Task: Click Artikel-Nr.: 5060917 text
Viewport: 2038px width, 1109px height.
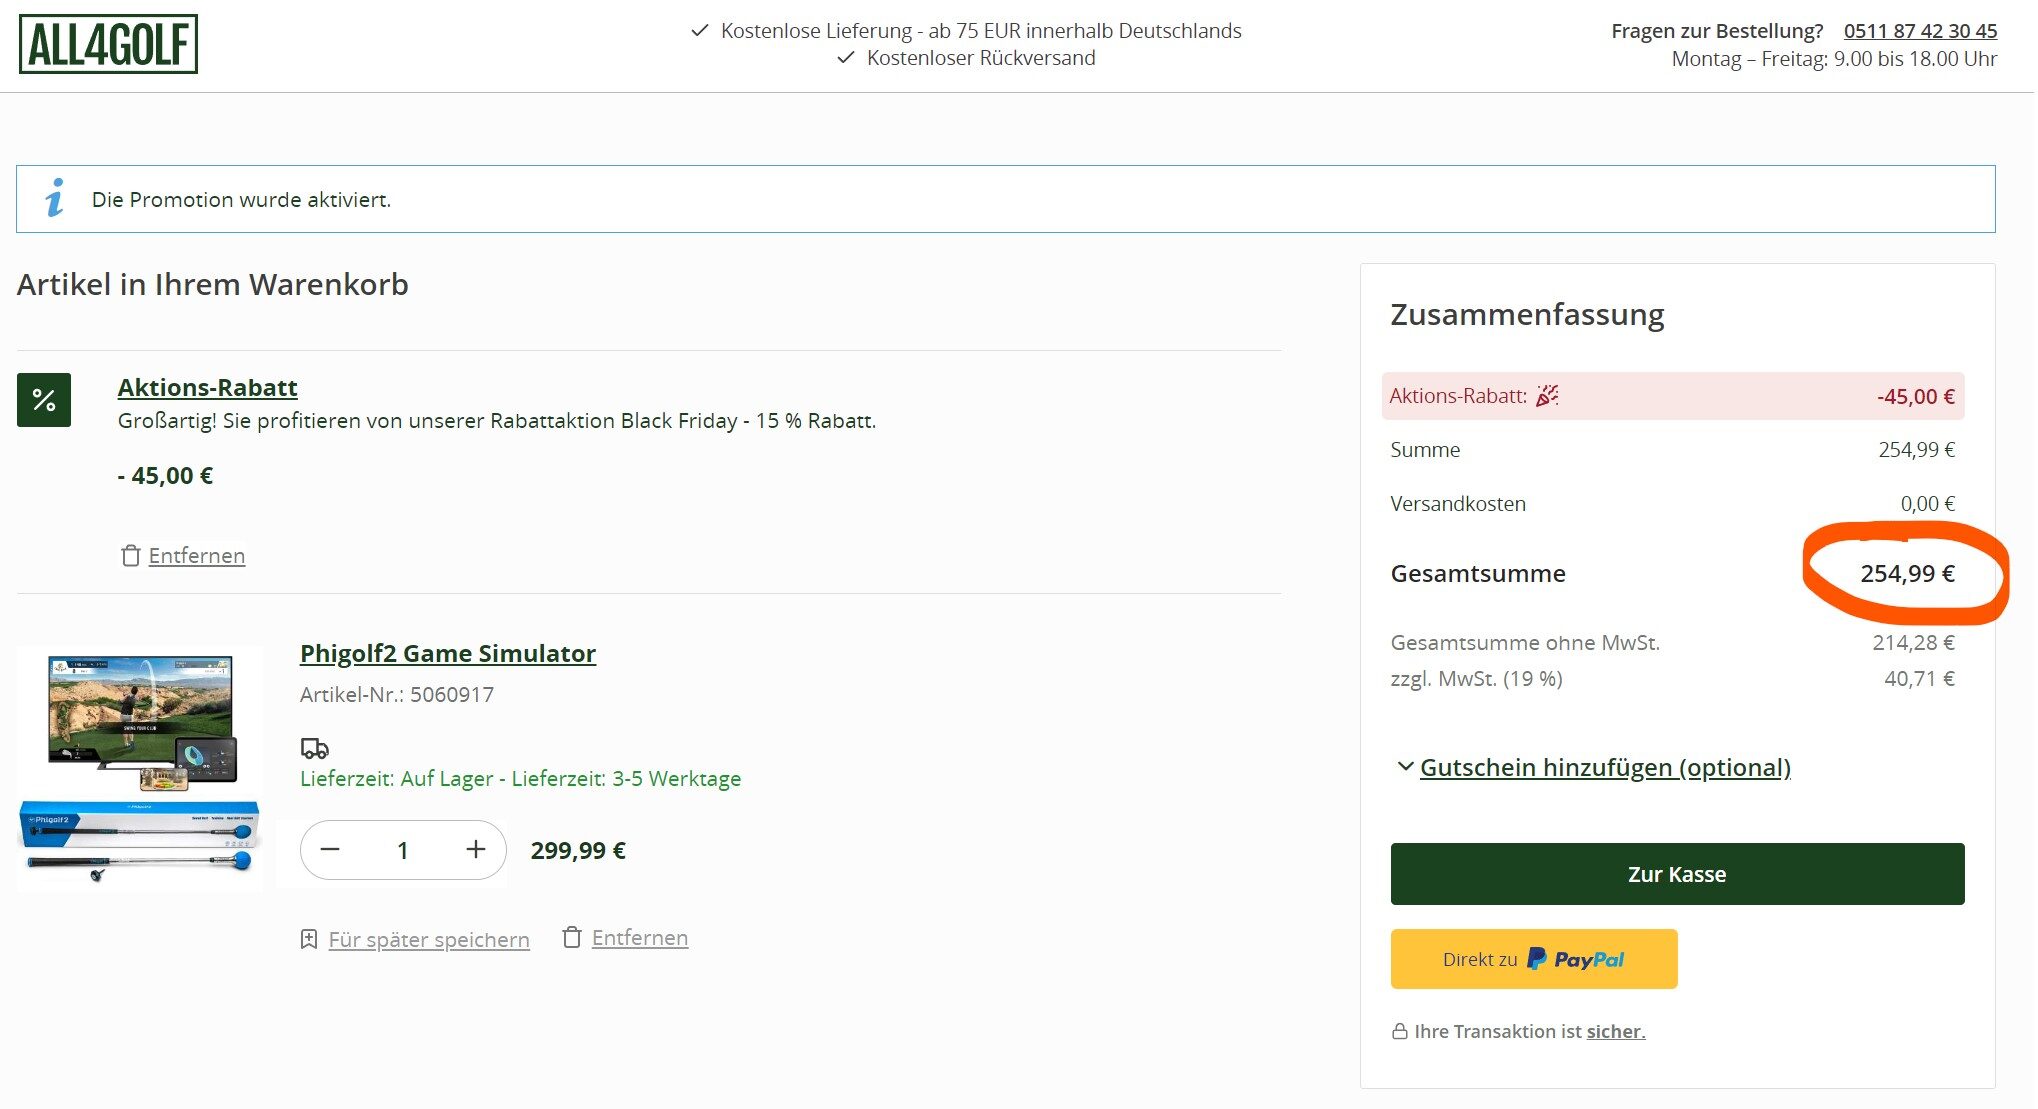Action: pos(397,695)
